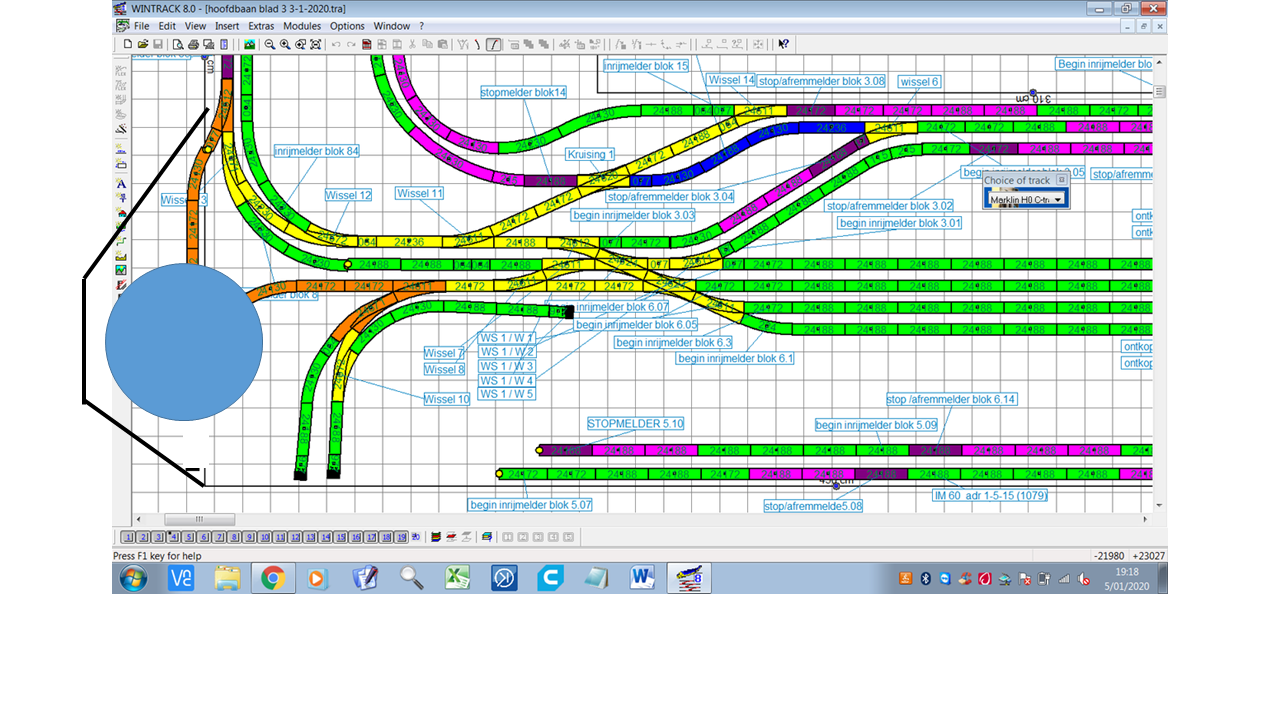Screen dimensions: 1280x720
Task: Select the 'Wissel 12' label
Action: pyautogui.click(x=348, y=195)
